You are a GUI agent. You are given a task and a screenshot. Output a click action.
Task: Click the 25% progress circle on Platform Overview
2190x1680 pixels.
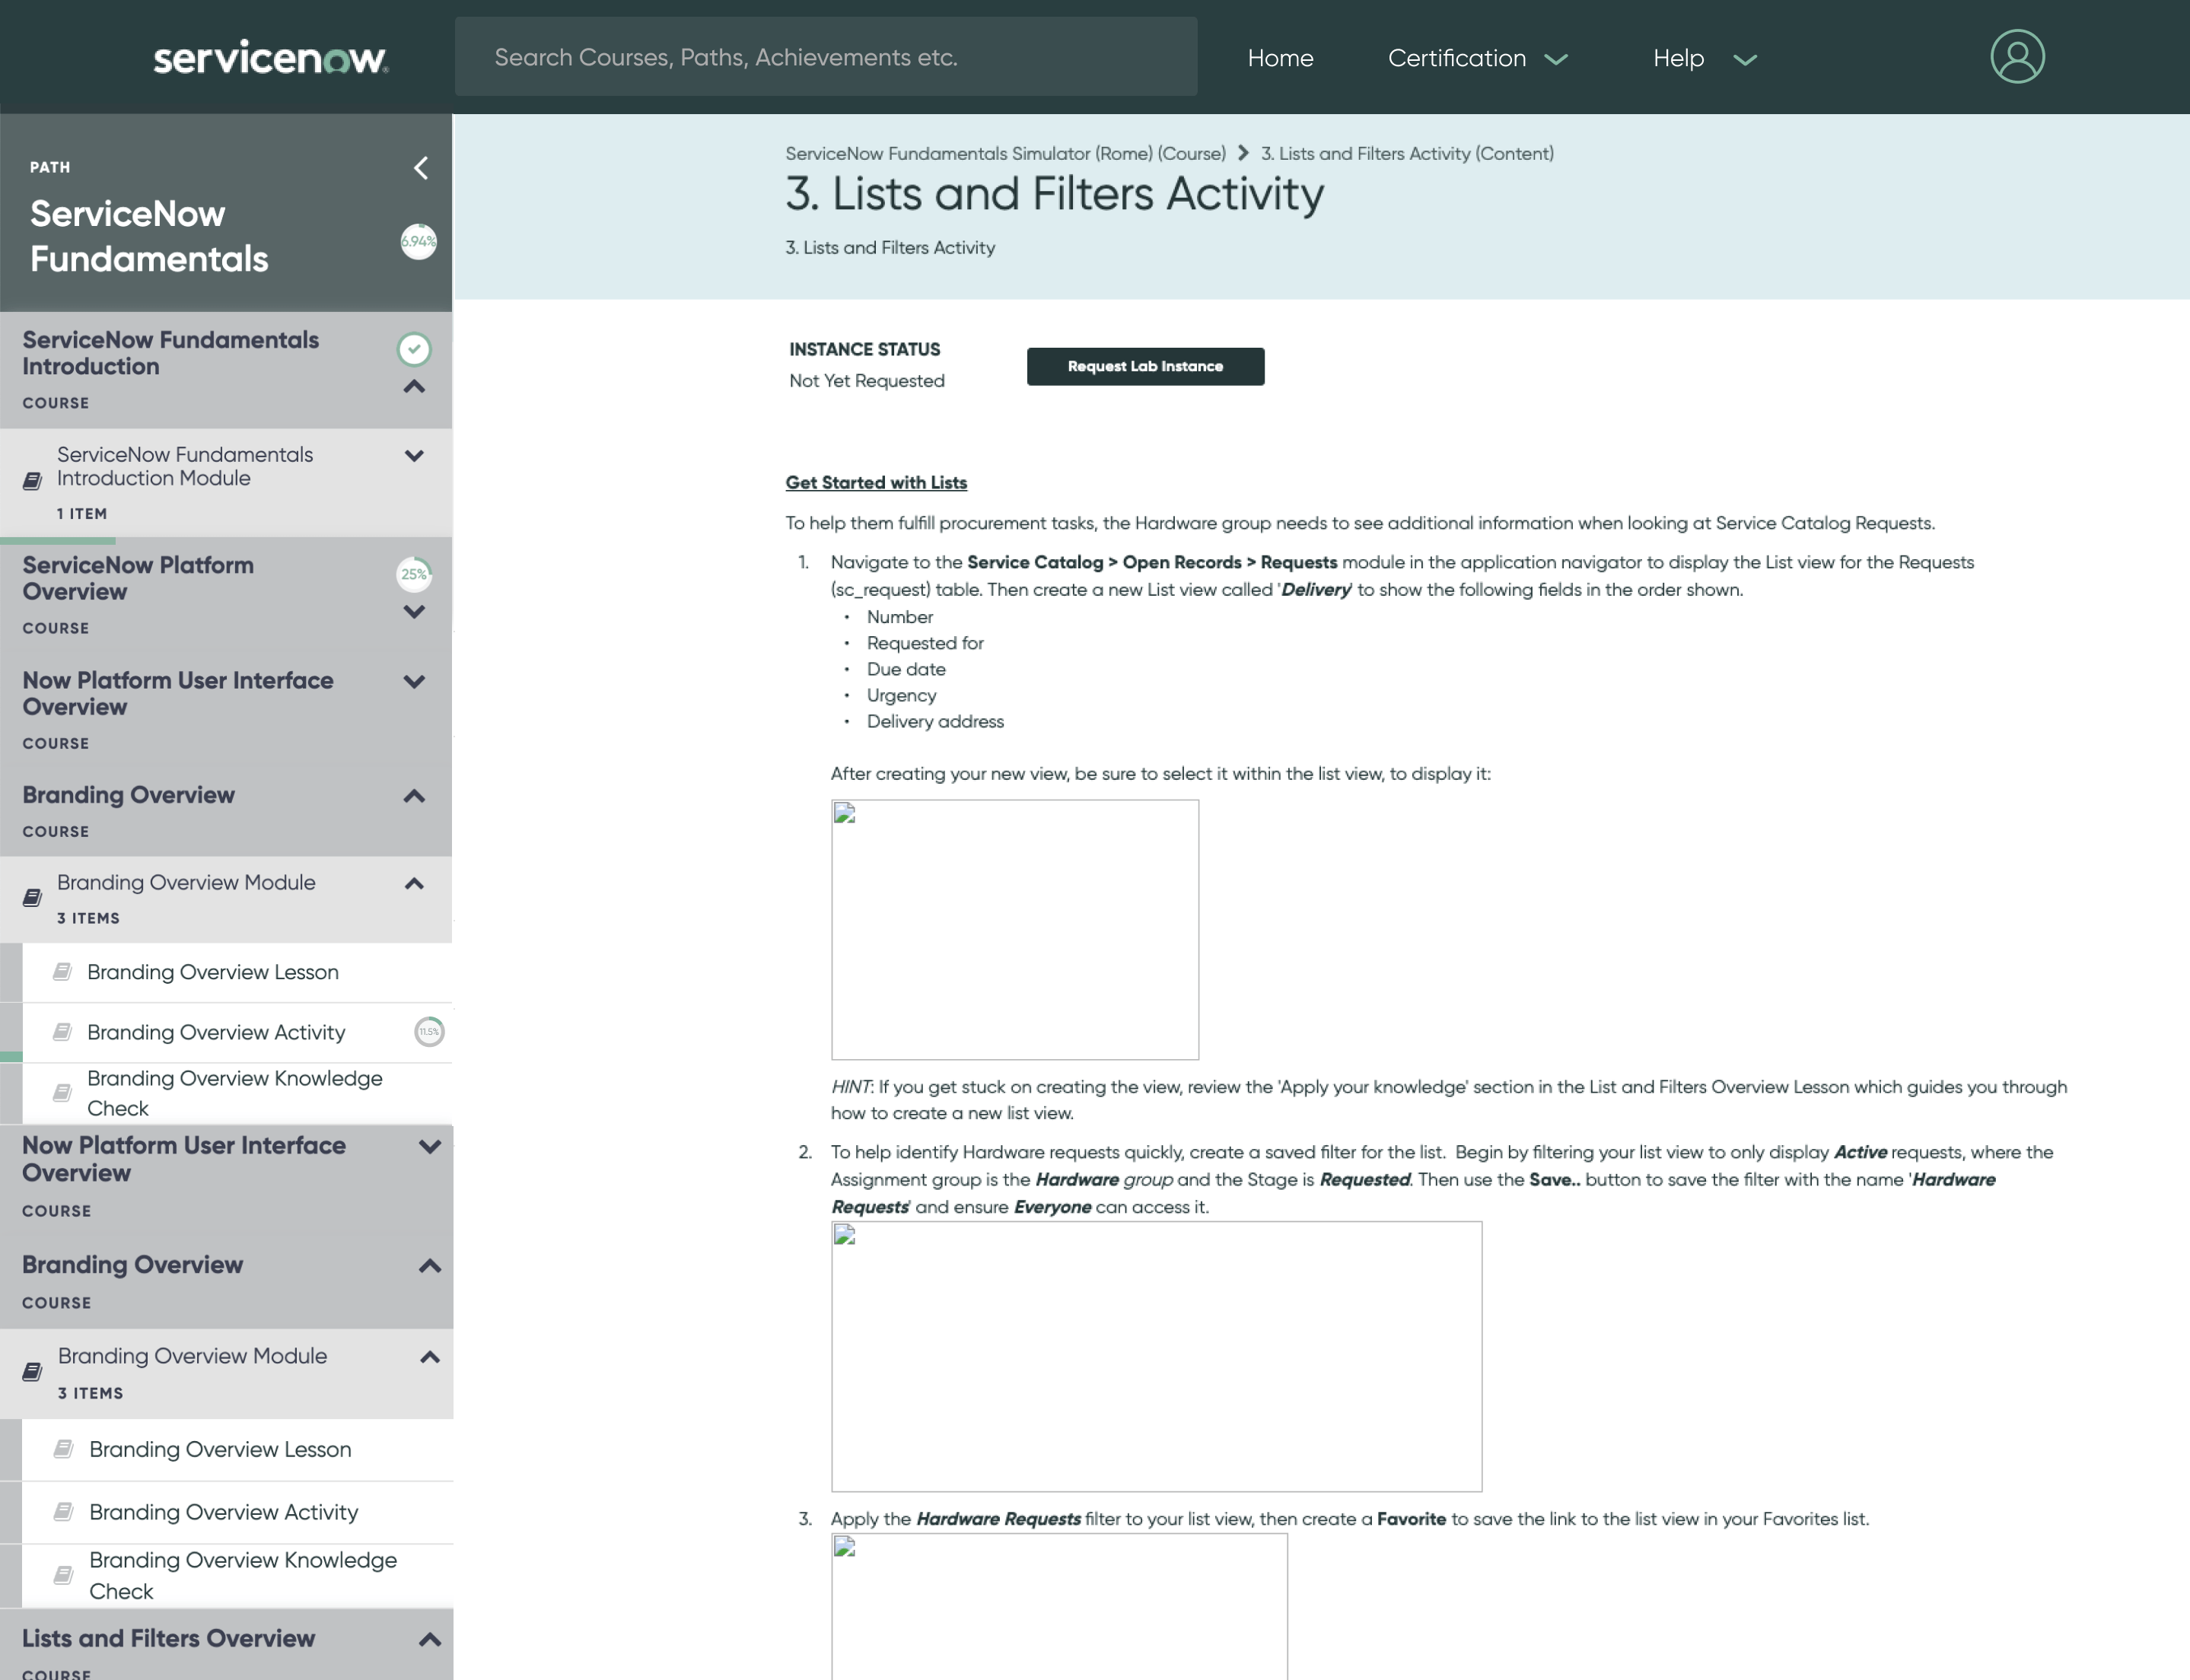point(414,574)
